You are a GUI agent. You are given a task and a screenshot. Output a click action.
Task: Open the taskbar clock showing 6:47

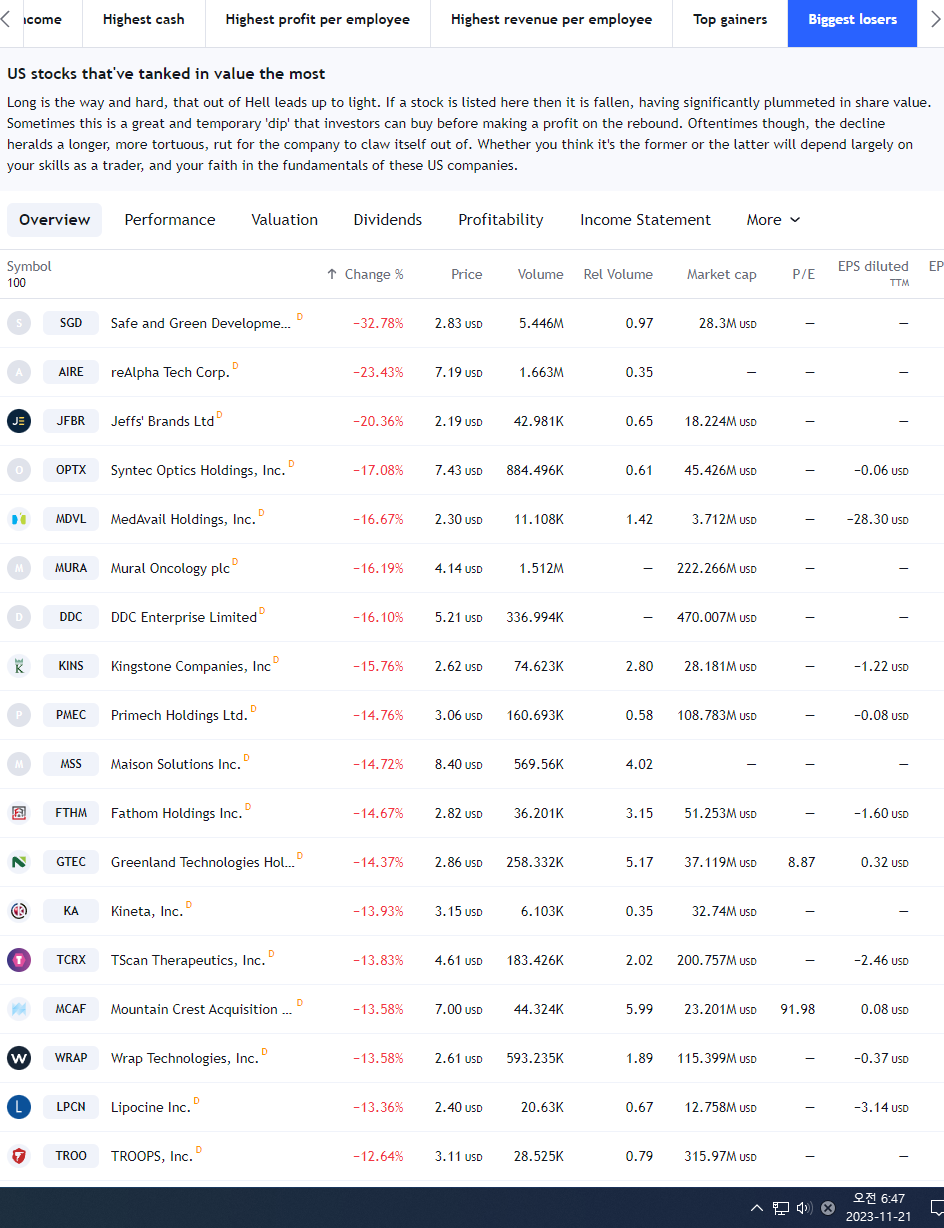point(878,1208)
